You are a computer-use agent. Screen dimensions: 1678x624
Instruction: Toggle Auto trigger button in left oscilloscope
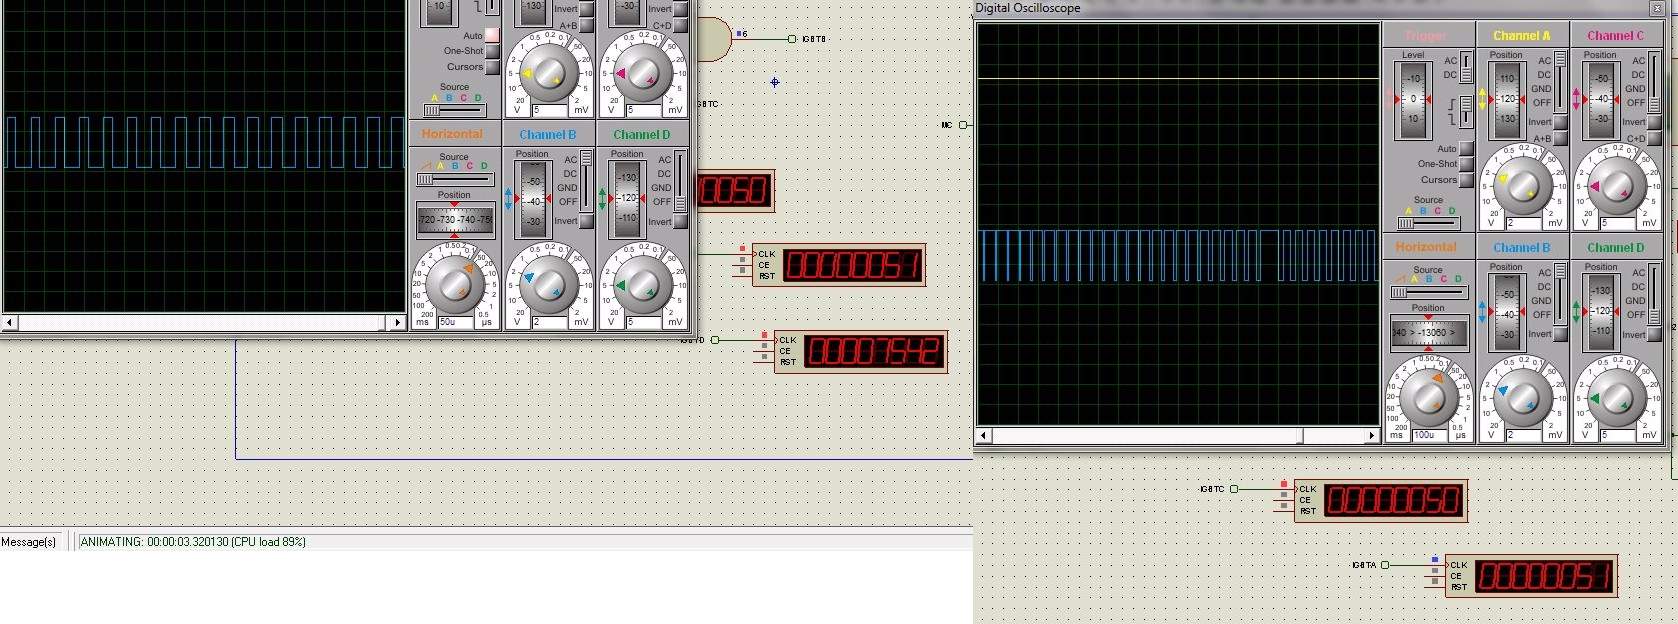click(492, 35)
